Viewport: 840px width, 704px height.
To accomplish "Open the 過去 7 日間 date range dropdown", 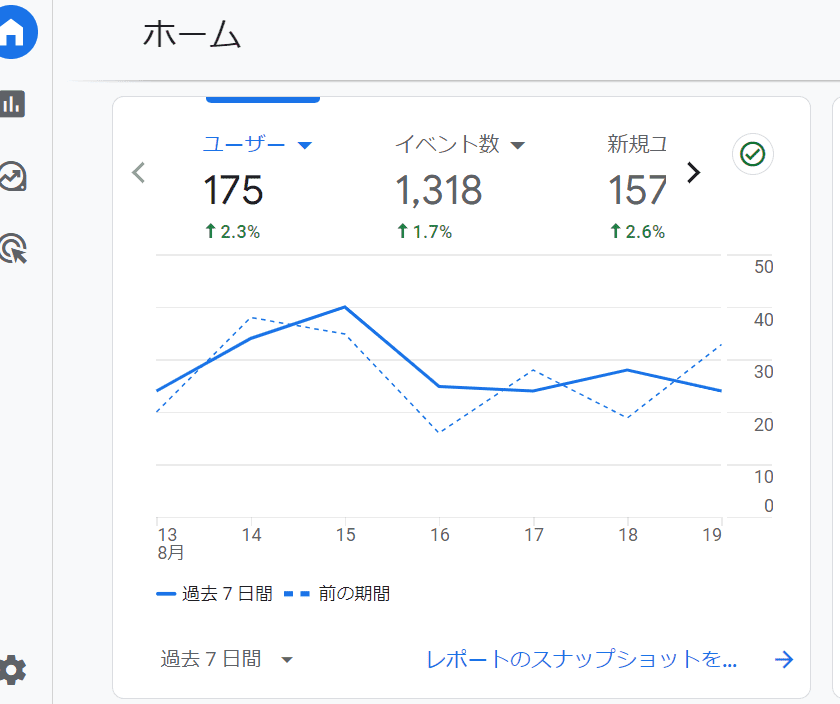I will (227, 659).
